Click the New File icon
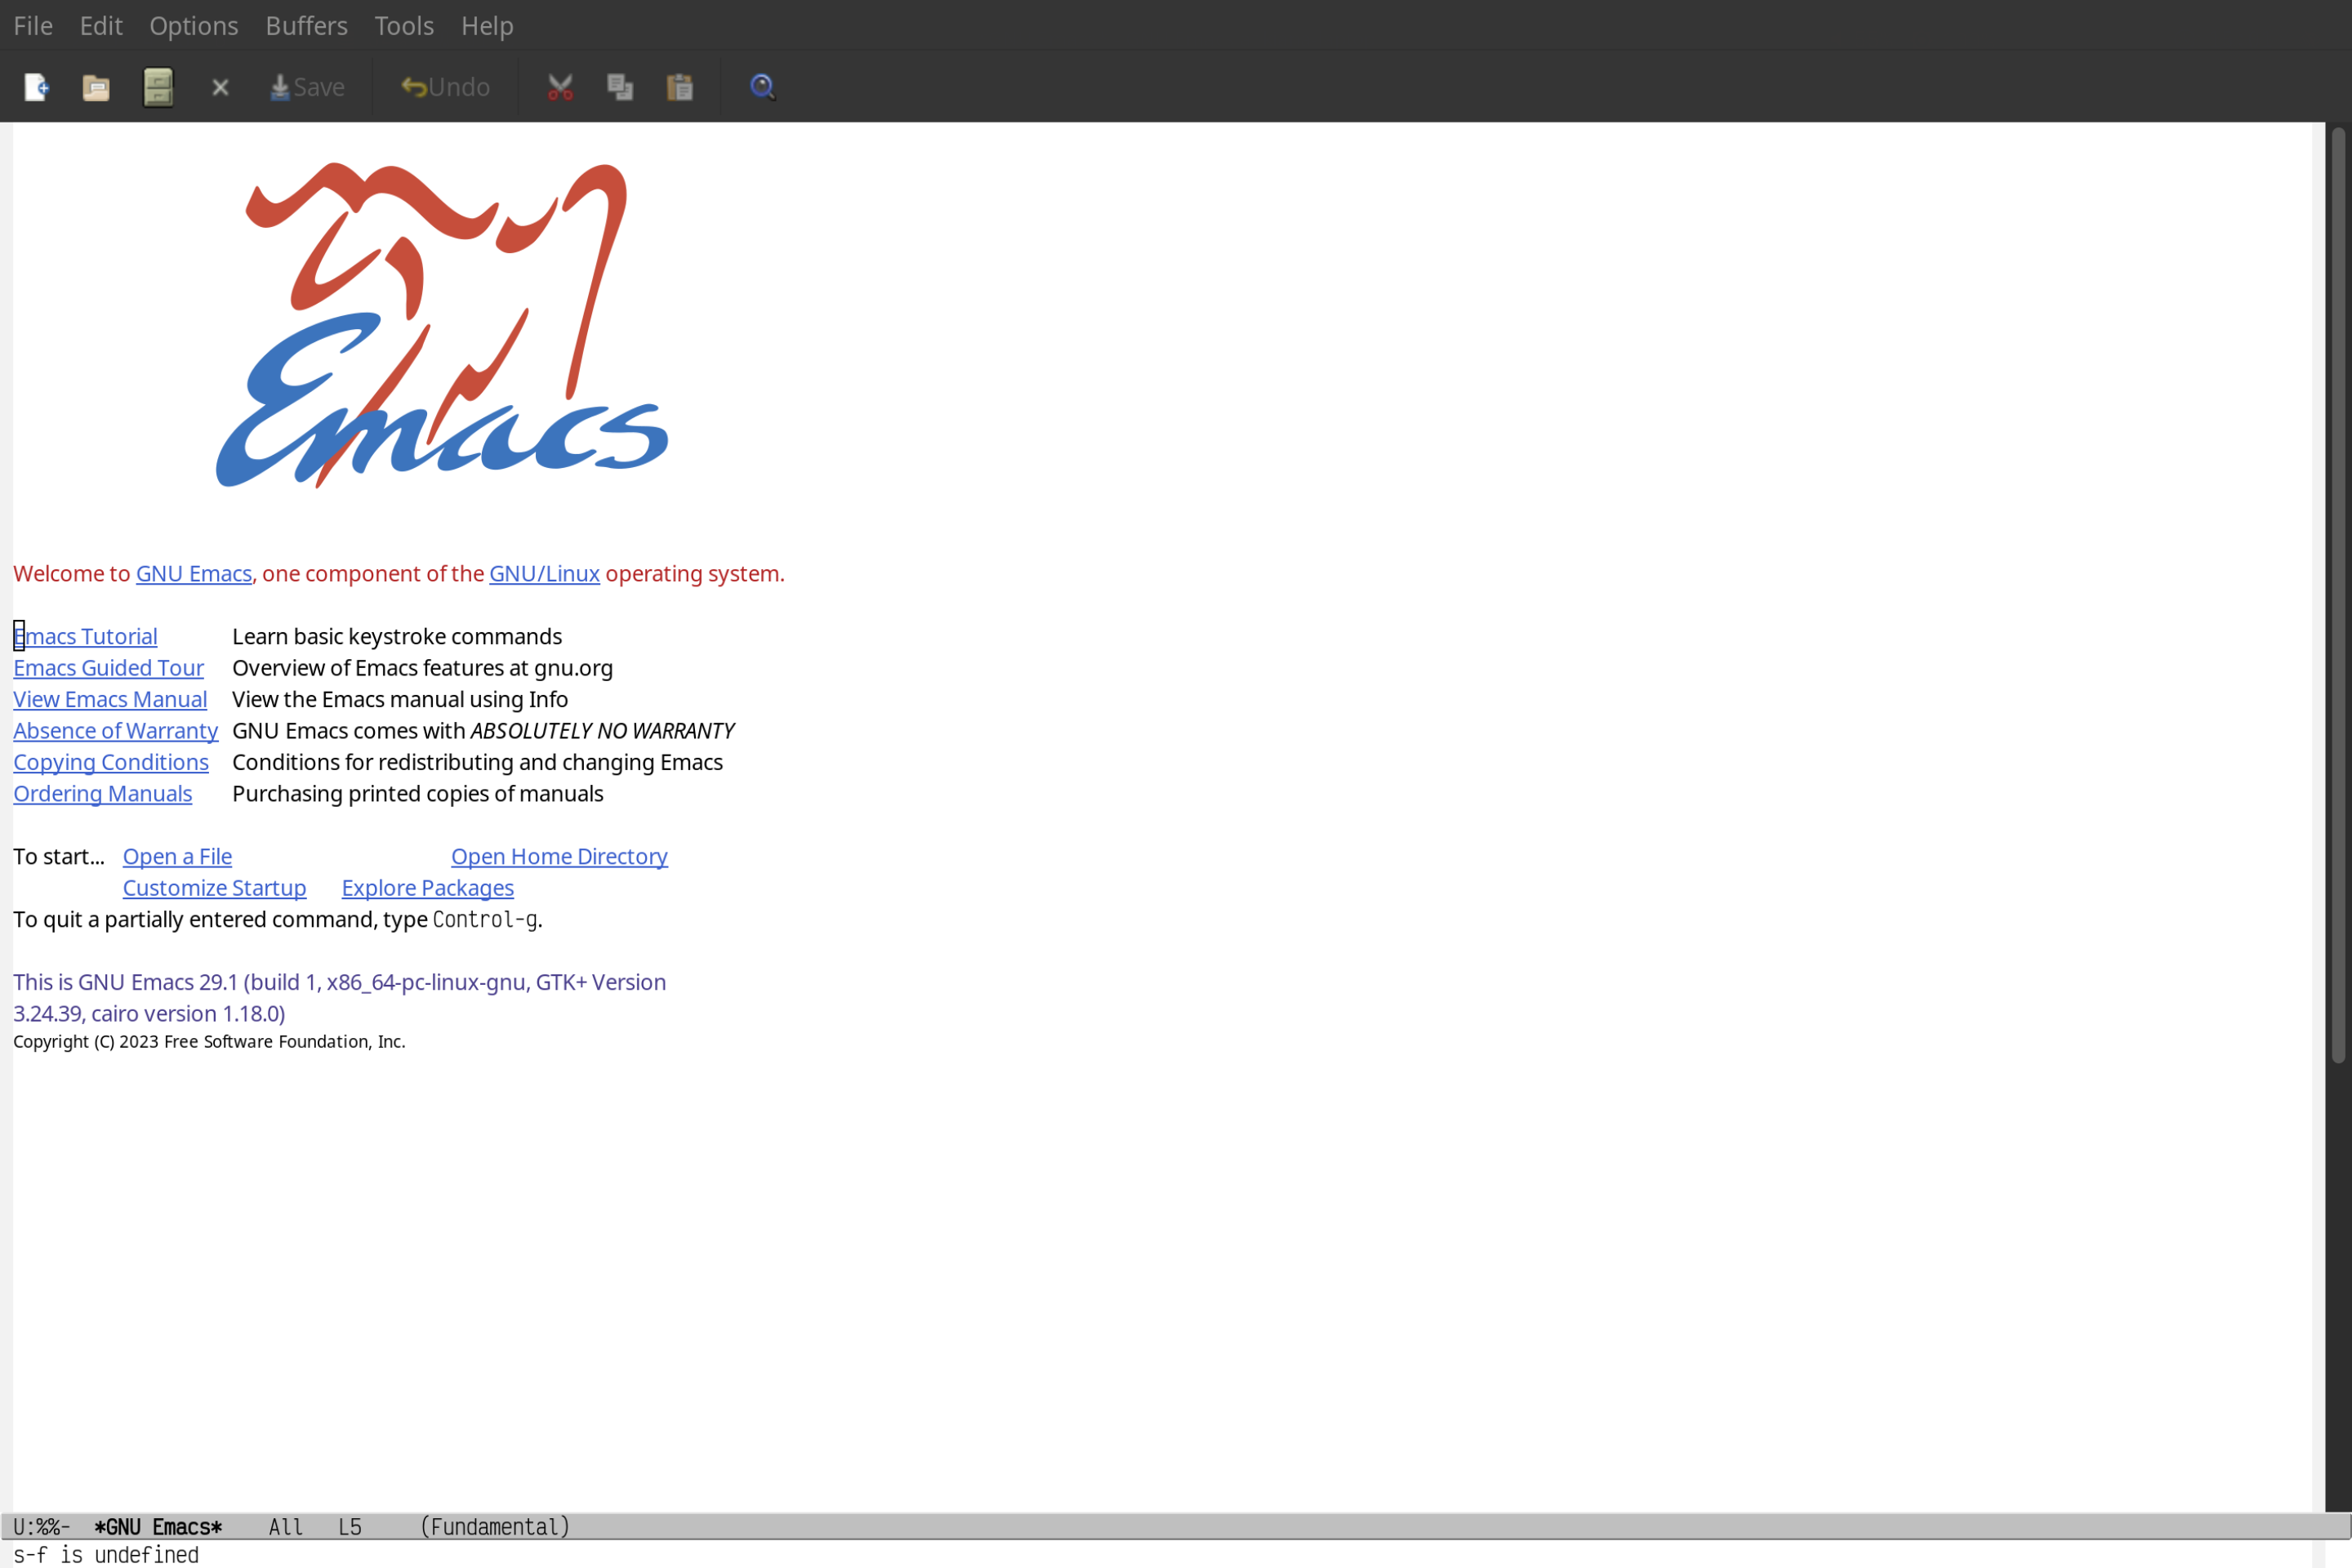 [x=37, y=84]
